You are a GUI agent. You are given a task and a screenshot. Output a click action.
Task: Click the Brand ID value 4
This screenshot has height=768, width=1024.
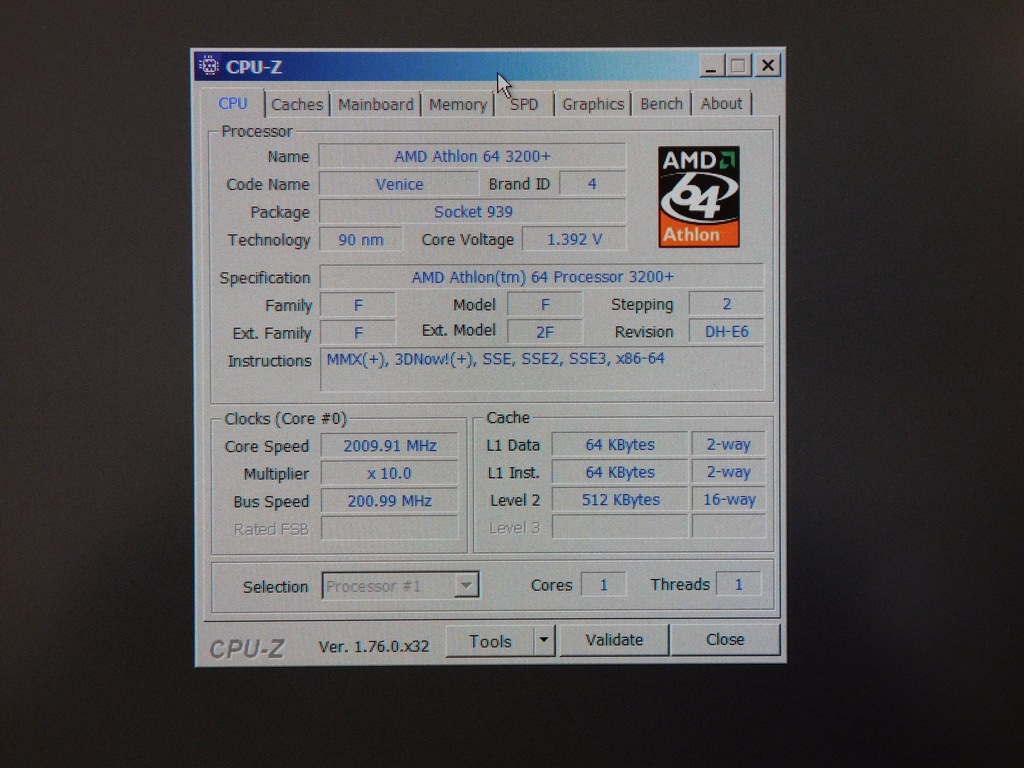click(592, 184)
